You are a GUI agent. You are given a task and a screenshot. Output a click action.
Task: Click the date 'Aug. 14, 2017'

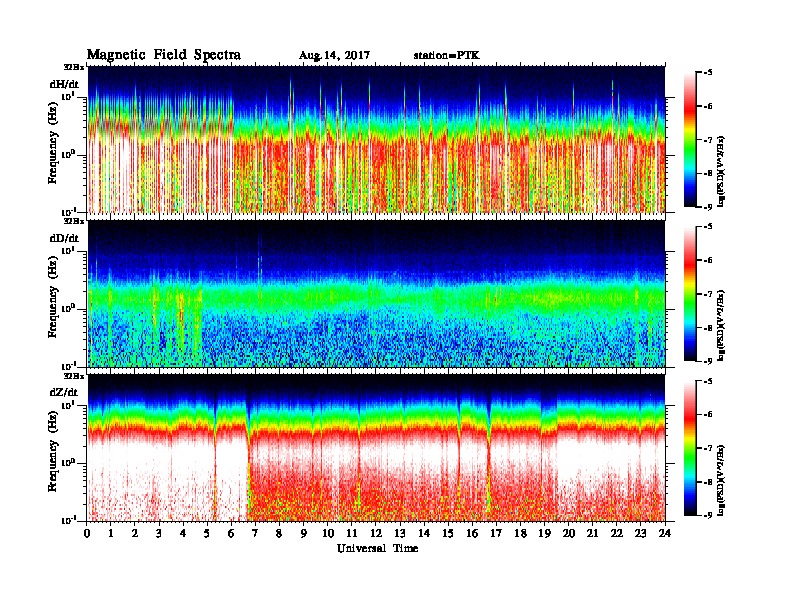pyautogui.click(x=334, y=56)
